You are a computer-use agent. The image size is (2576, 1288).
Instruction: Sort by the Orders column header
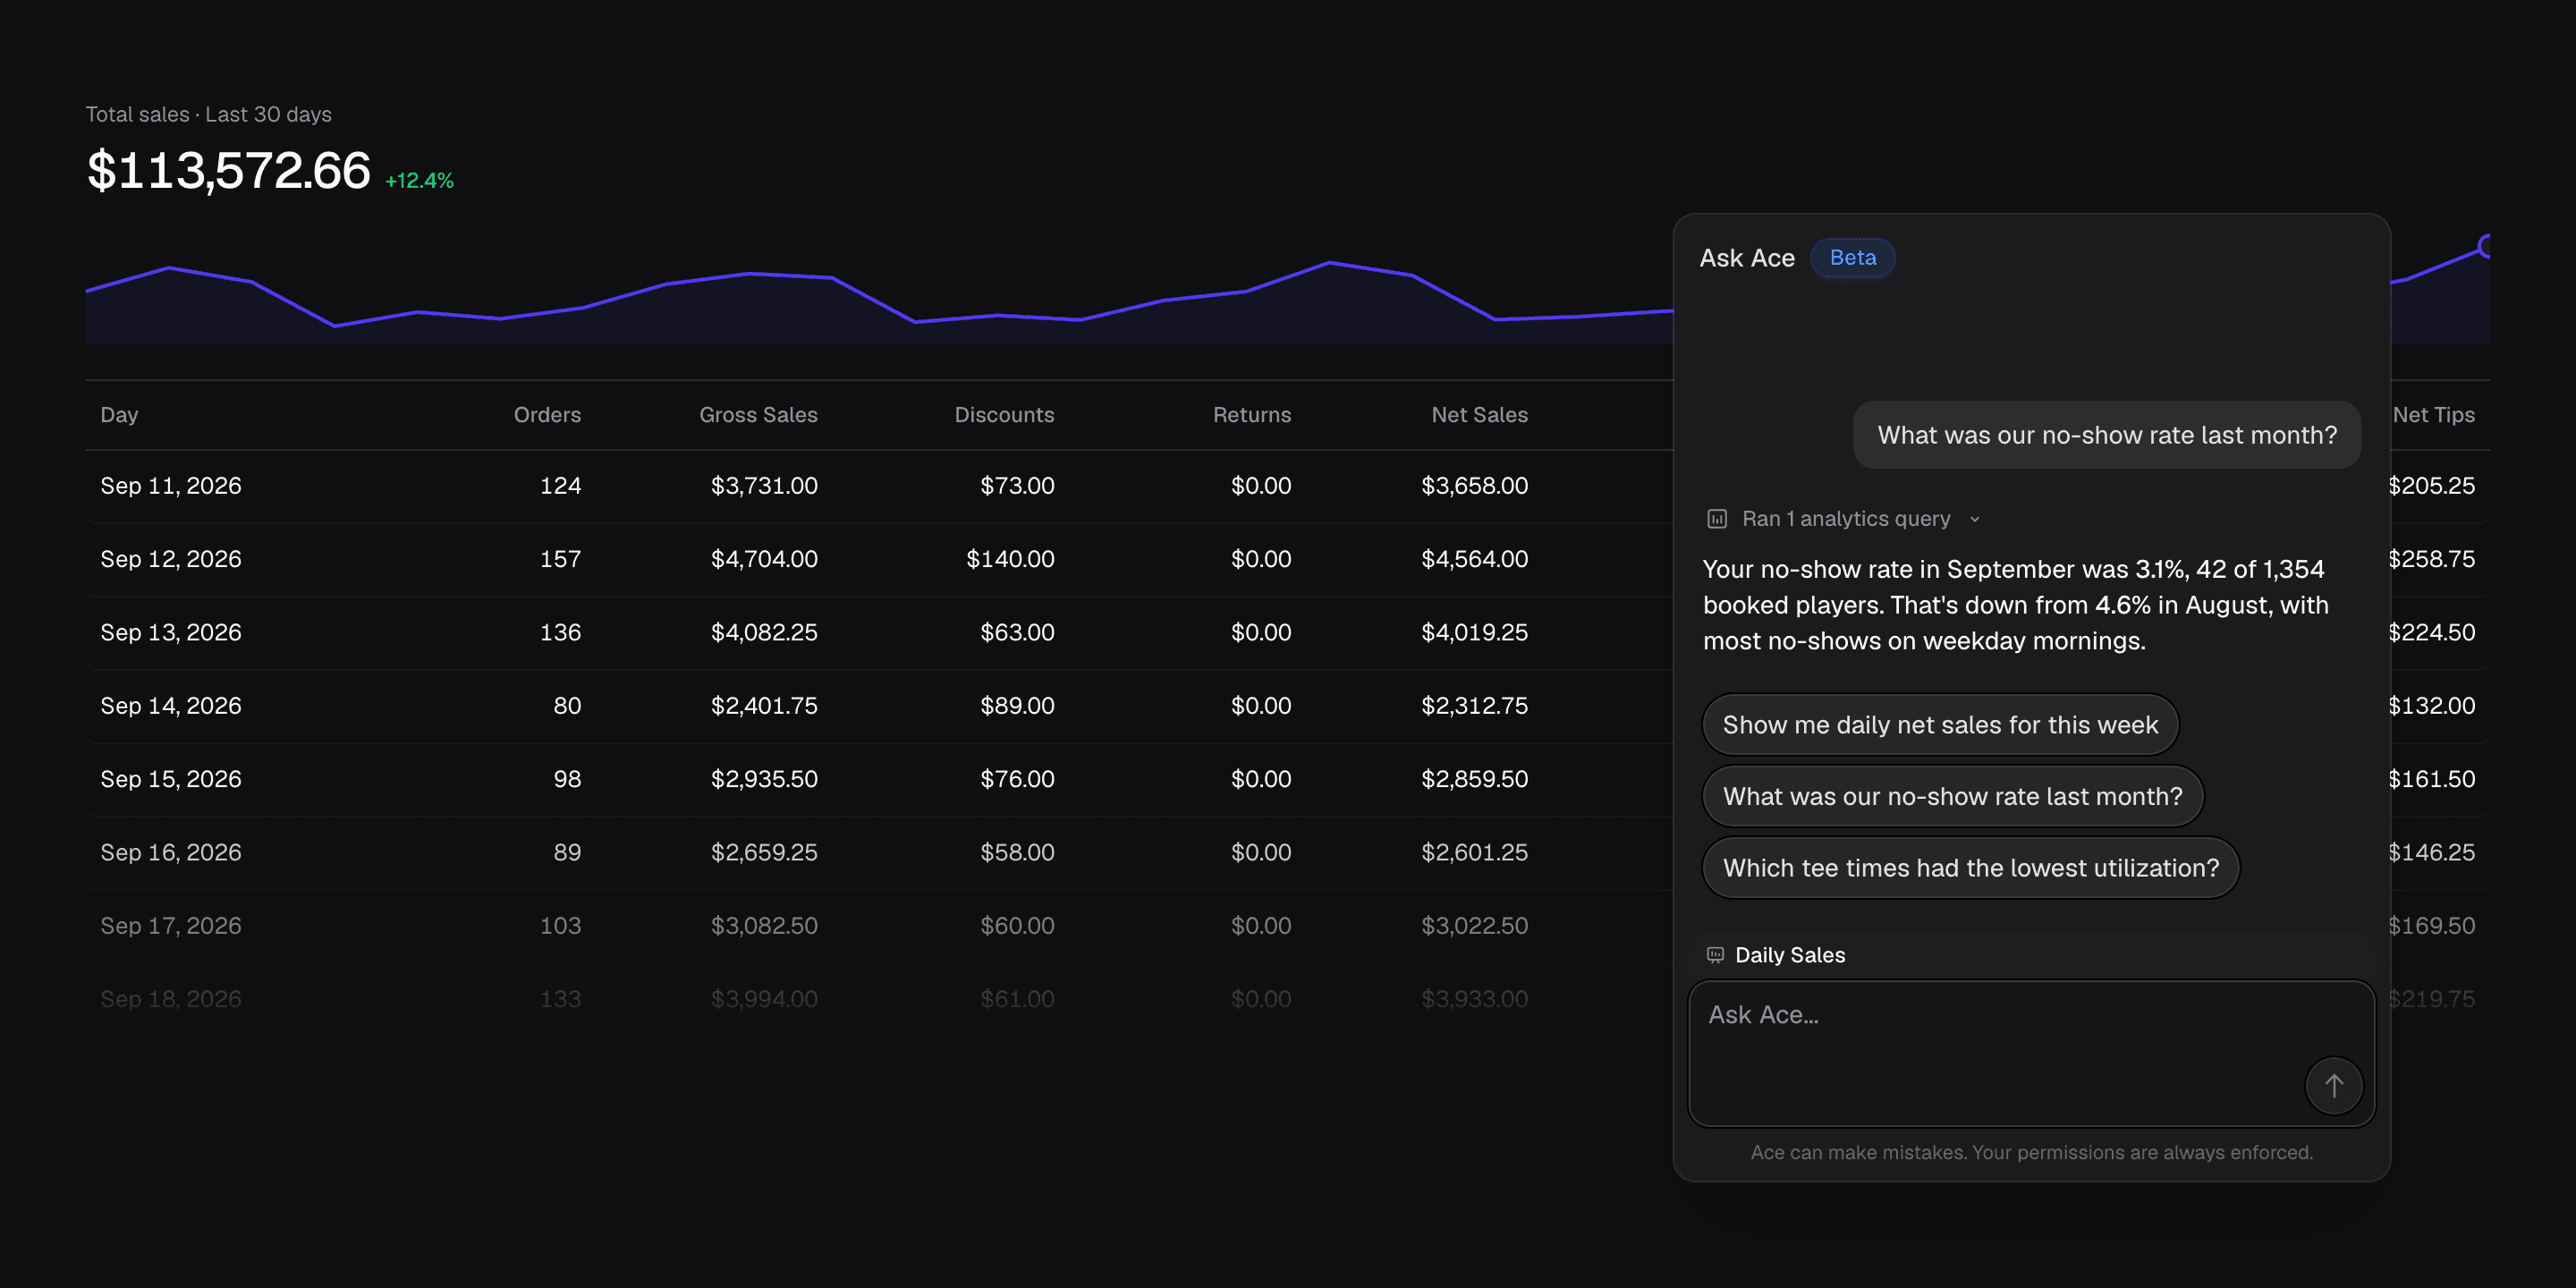tap(547, 415)
